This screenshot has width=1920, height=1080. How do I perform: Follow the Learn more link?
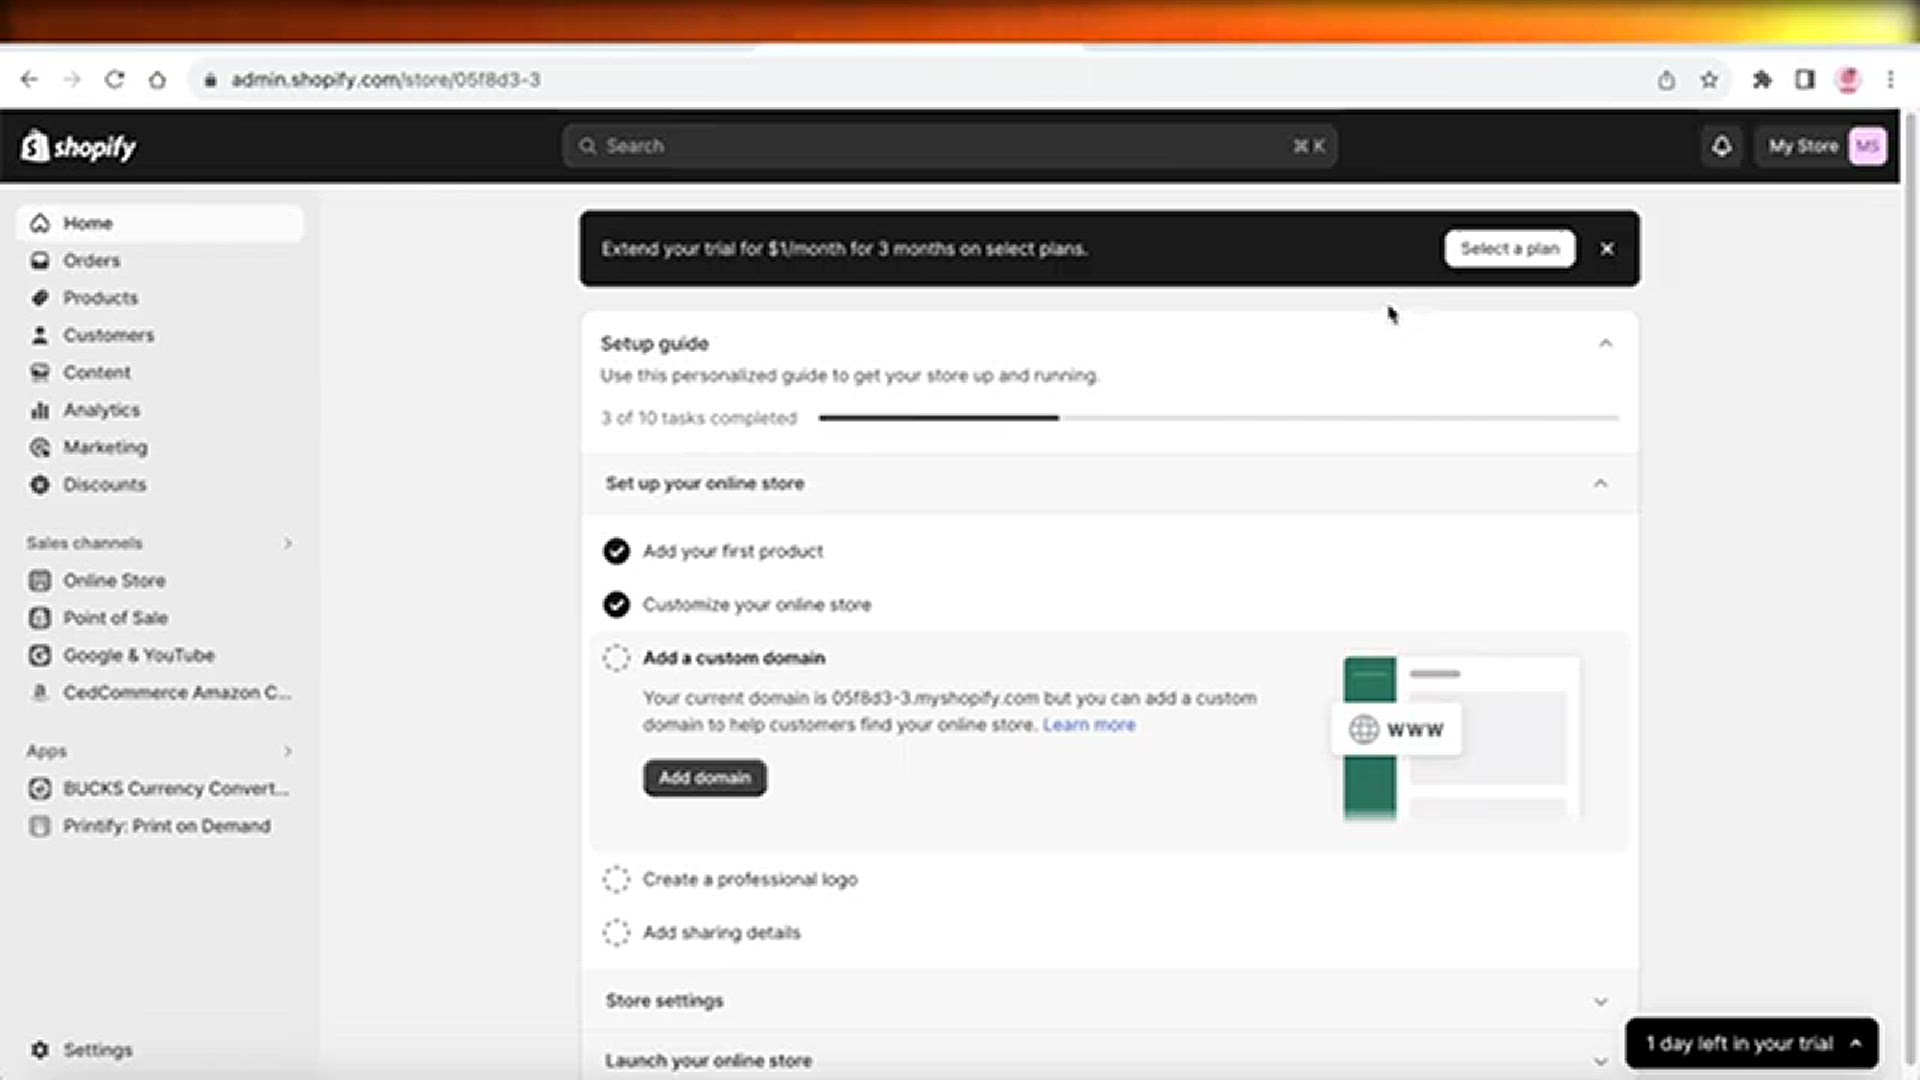click(1089, 725)
